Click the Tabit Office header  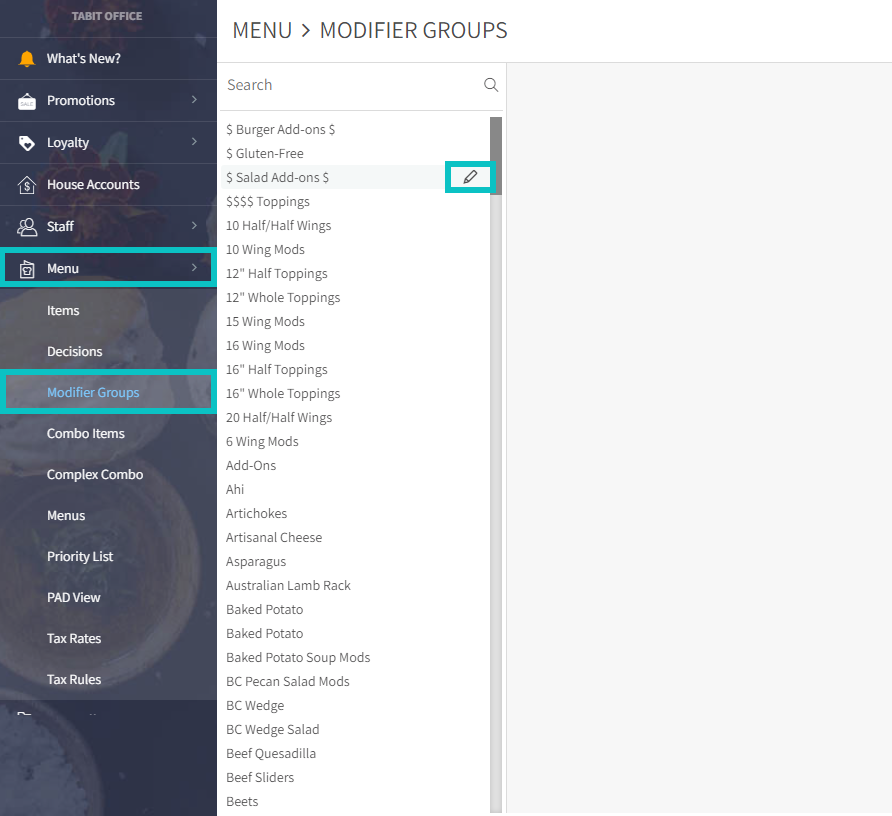(x=107, y=17)
